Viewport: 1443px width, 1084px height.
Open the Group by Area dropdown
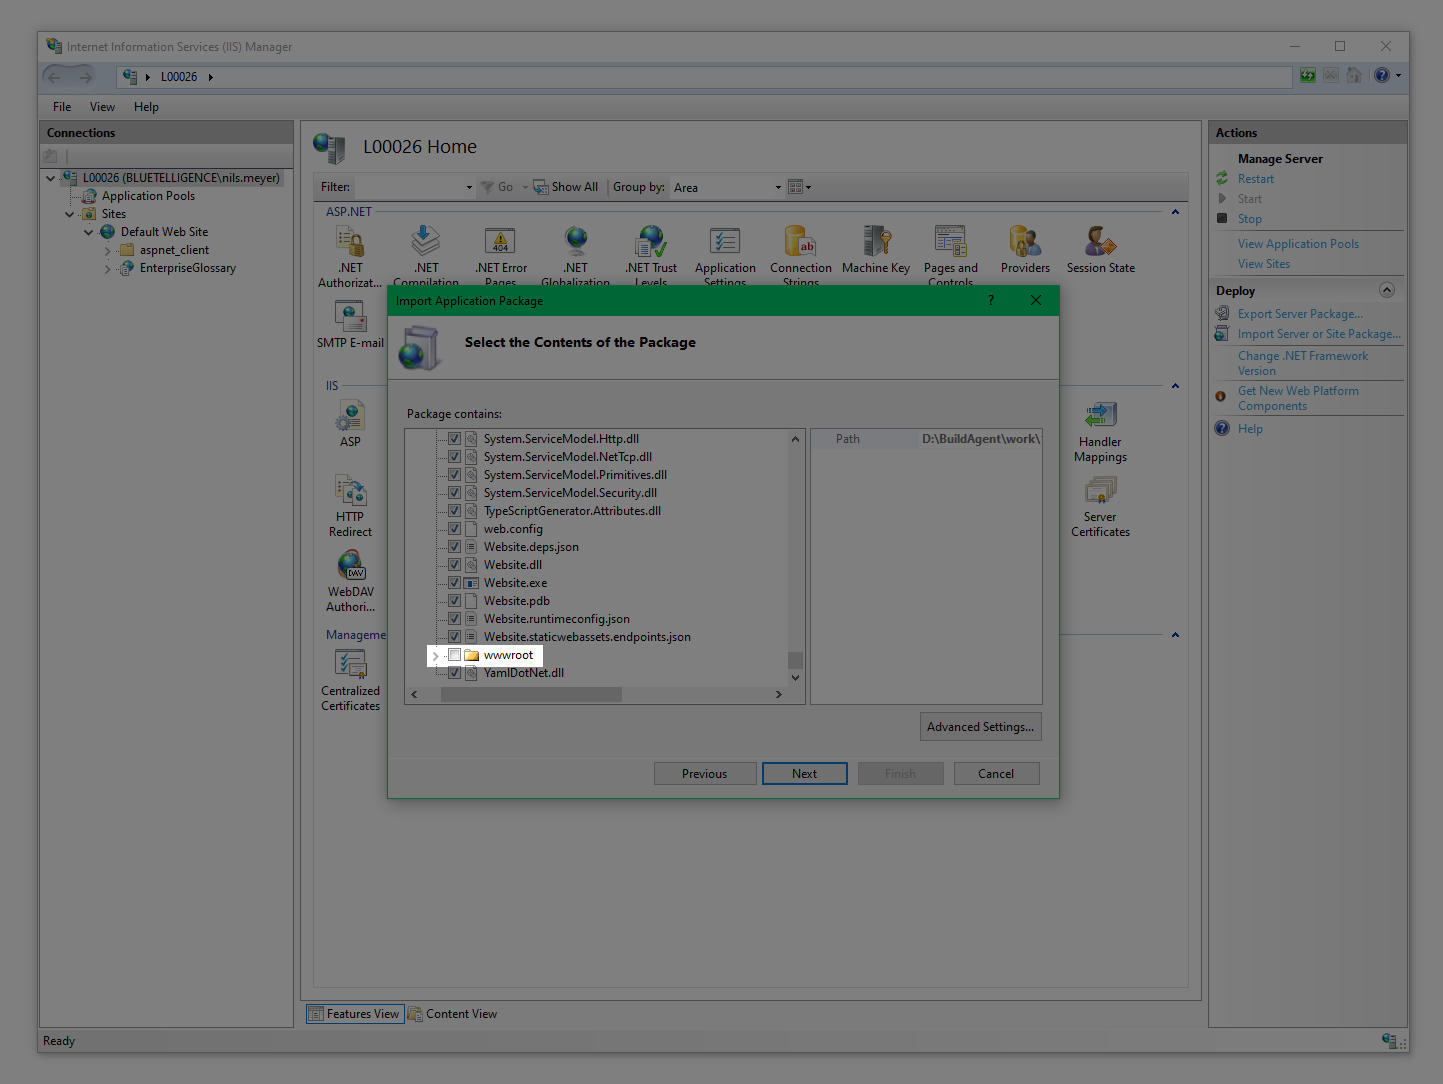point(727,187)
